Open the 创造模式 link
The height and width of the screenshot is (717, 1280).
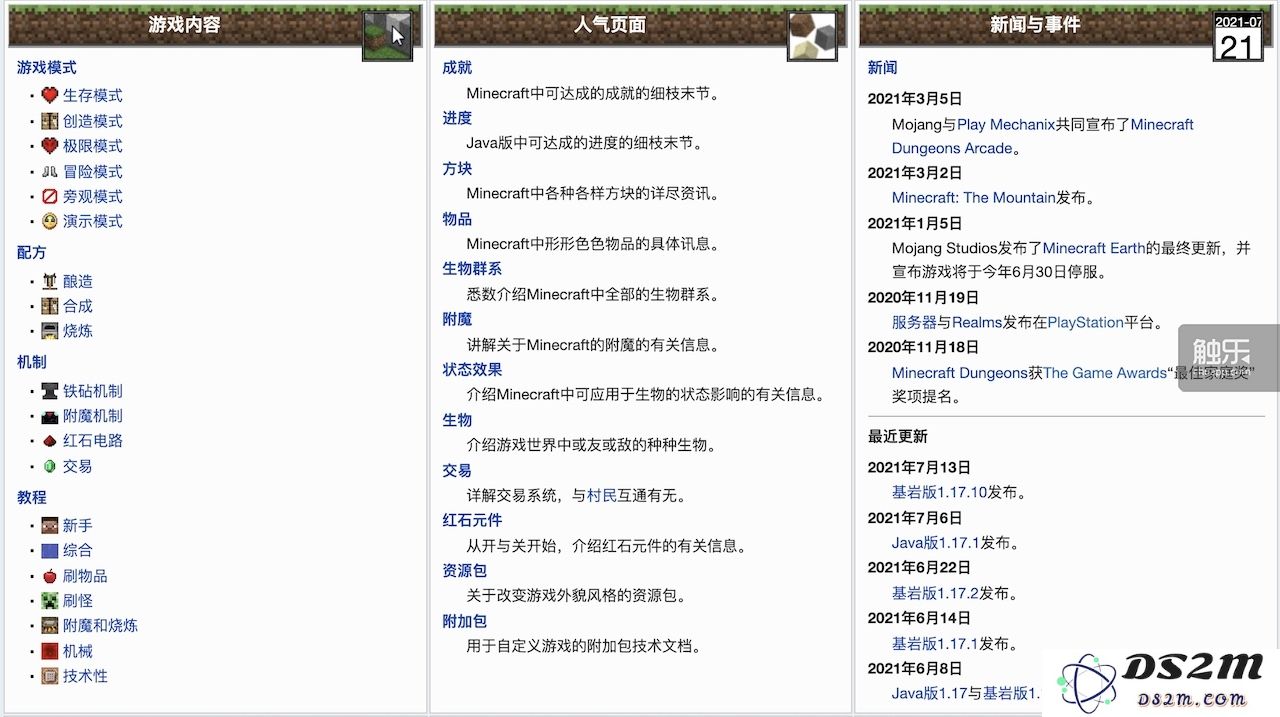coord(93,121)
